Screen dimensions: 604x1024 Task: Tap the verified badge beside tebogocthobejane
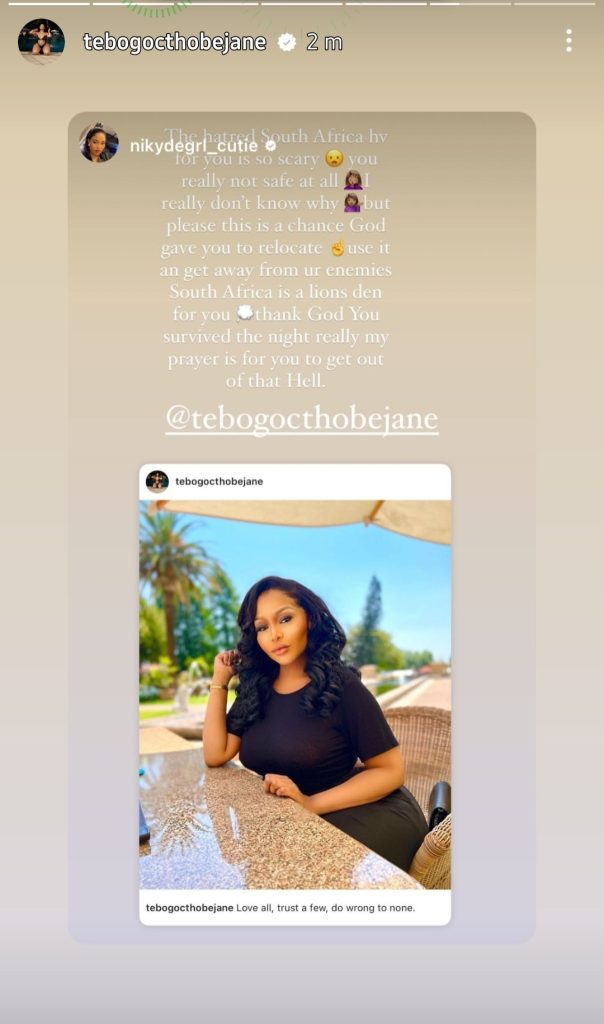tap(286, 42)
